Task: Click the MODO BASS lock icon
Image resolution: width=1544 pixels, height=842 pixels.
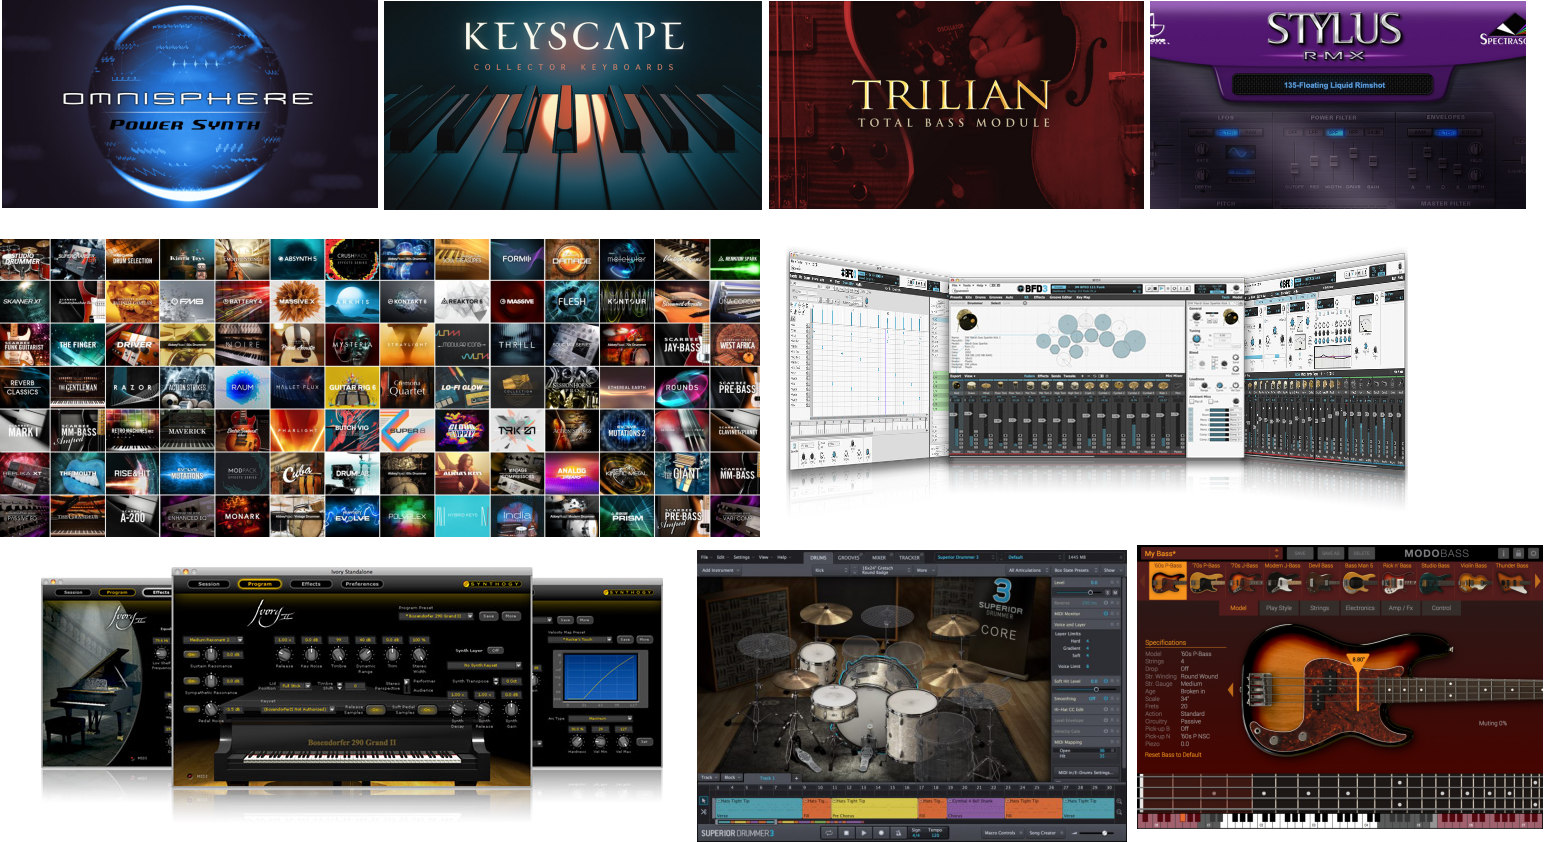Action: coord(1518,553)
